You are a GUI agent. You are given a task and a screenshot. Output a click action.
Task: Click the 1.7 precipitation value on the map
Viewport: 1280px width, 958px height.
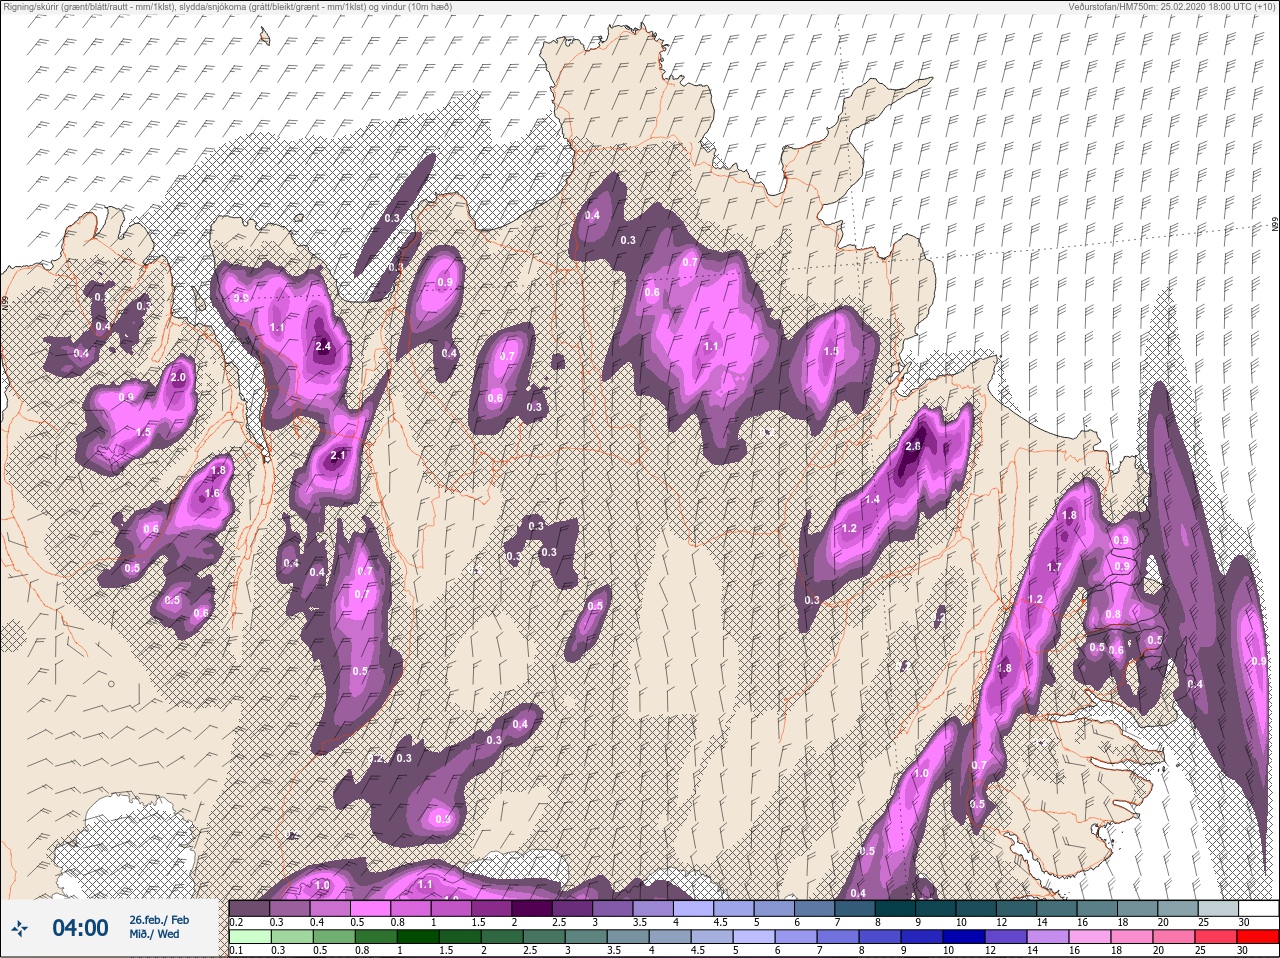pyautogui.click(x=1053, y=567)
